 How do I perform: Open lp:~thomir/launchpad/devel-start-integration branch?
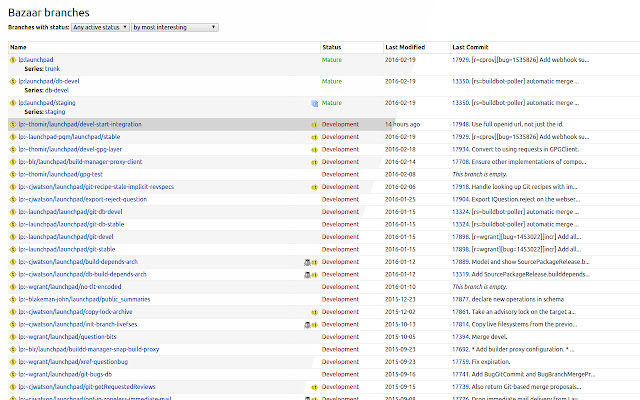pyautogui.click(x=80, y=124)
